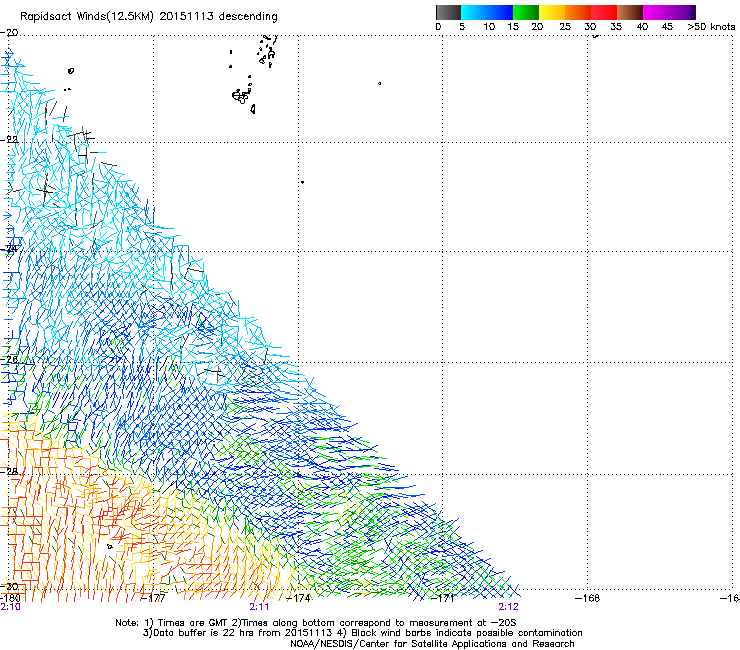
Task: Click the 'NOAA/NESDIS/Center for Satellite Applications and Research' credit
Action: pyautogui.click(x=432, y=644)
